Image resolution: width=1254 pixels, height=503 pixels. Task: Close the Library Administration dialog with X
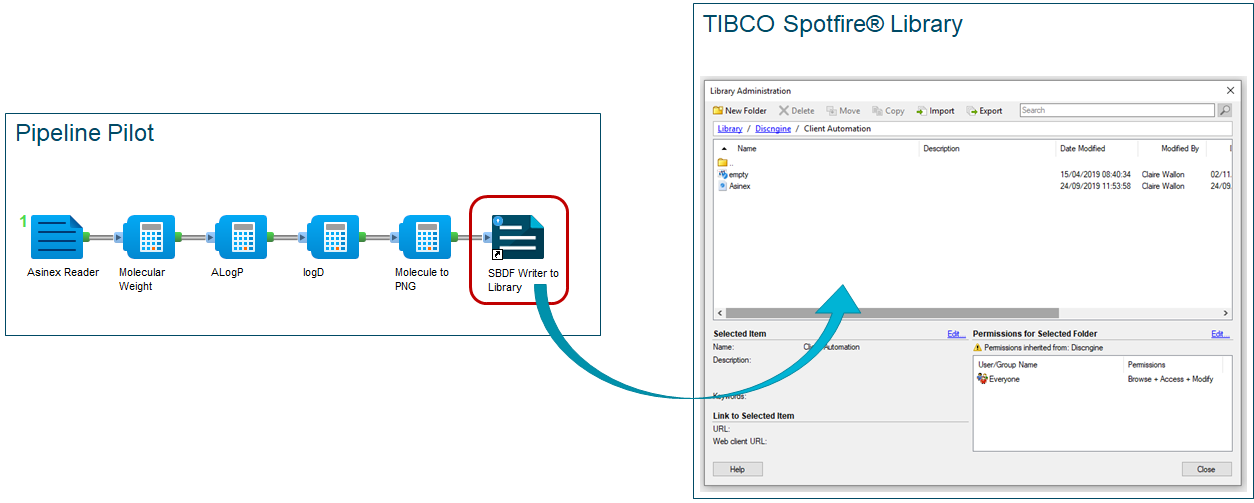[1229, 91]
